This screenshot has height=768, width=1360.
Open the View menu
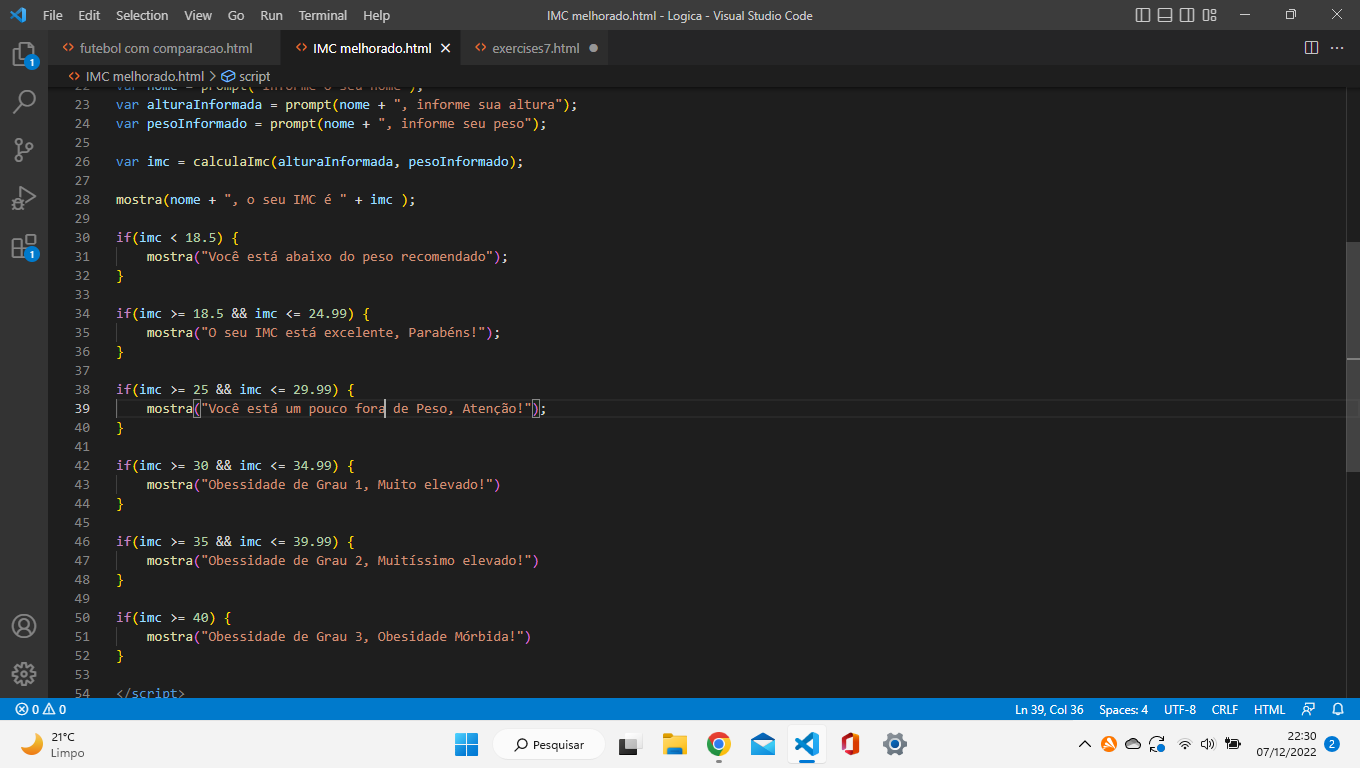tap(198, 15)
